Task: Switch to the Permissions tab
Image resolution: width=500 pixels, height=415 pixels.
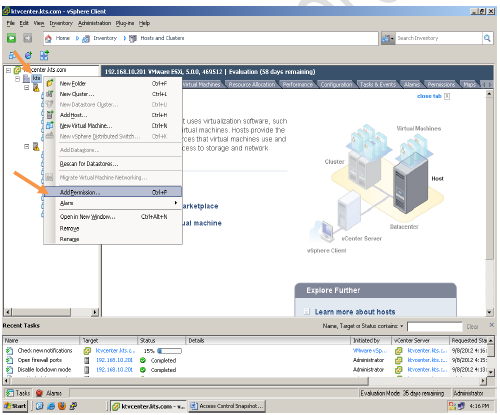Action: tap(441, 84)
